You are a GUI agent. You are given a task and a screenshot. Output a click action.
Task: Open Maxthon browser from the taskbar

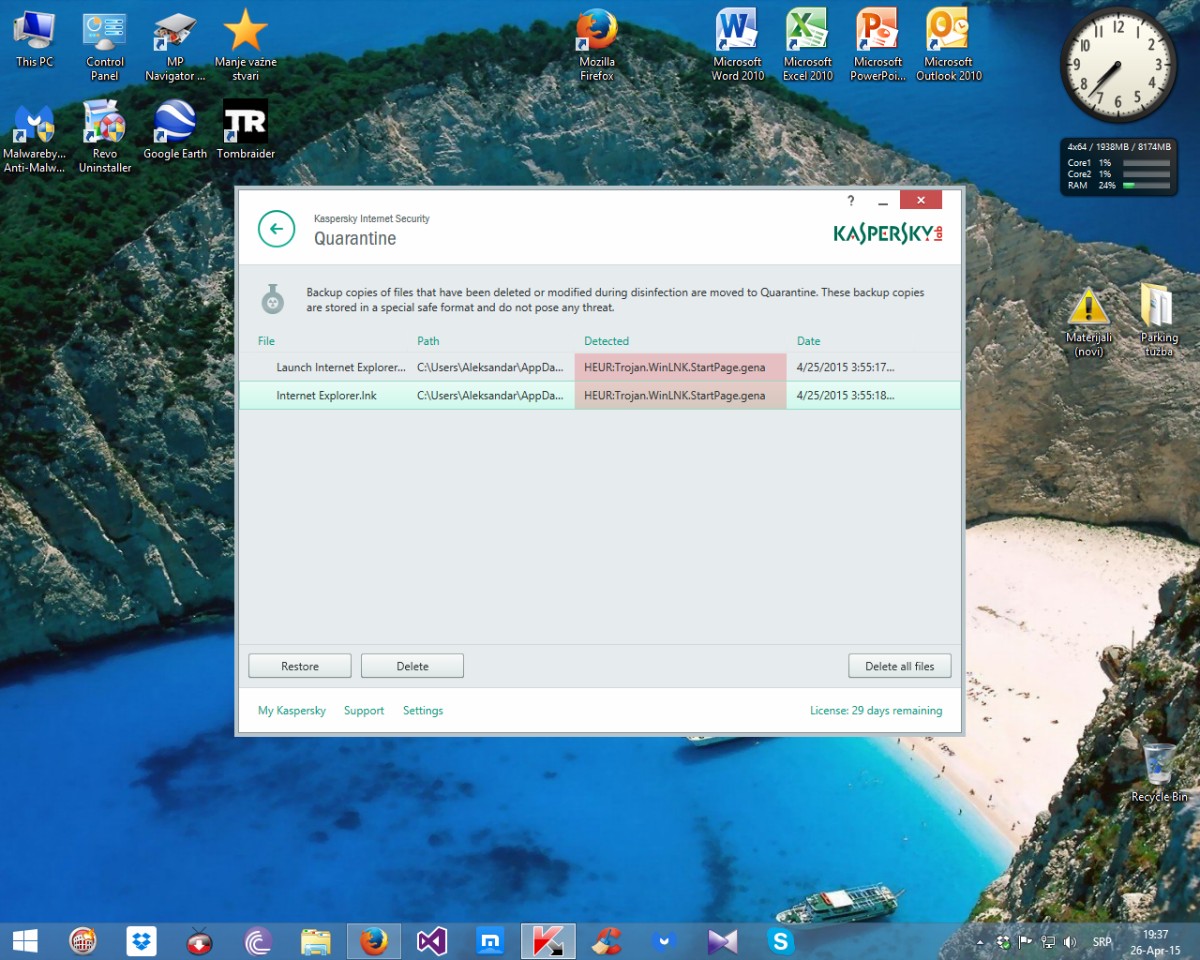tap(490, 941)
